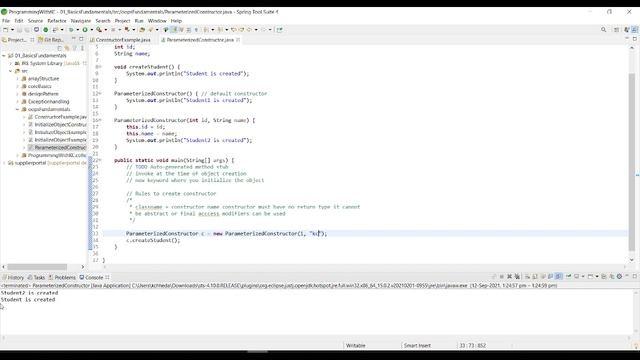Collapse the main method fold marker
Screen dimensions: 640x360
click(100, 160)
